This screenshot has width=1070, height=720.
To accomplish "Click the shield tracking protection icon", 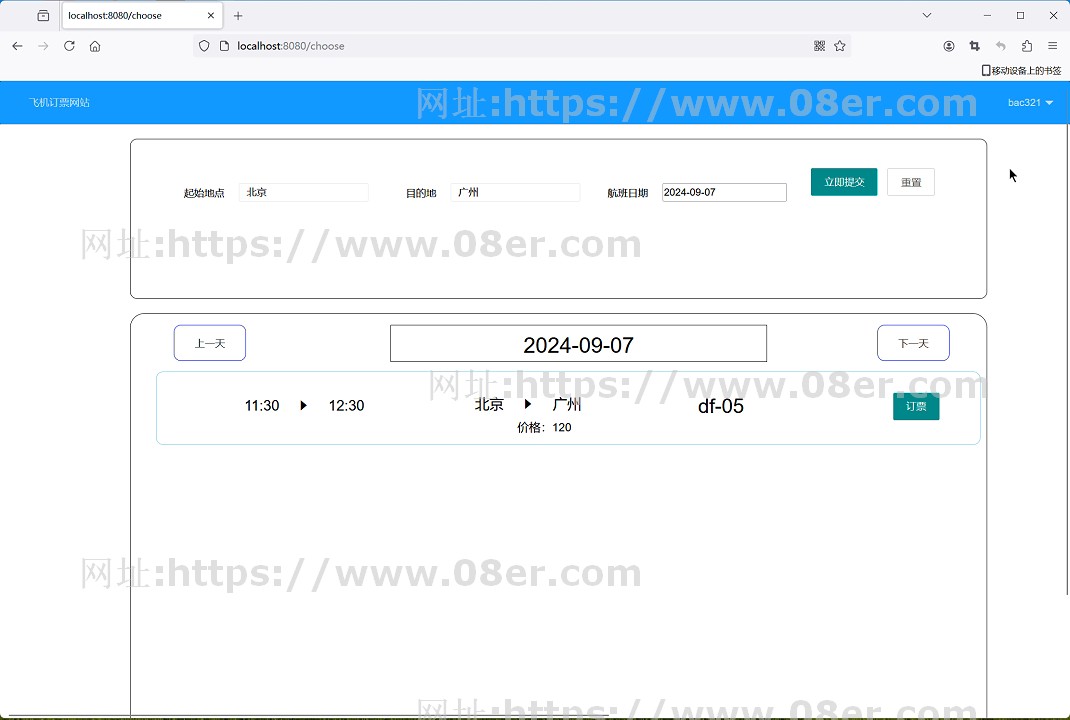I will 203,46.
